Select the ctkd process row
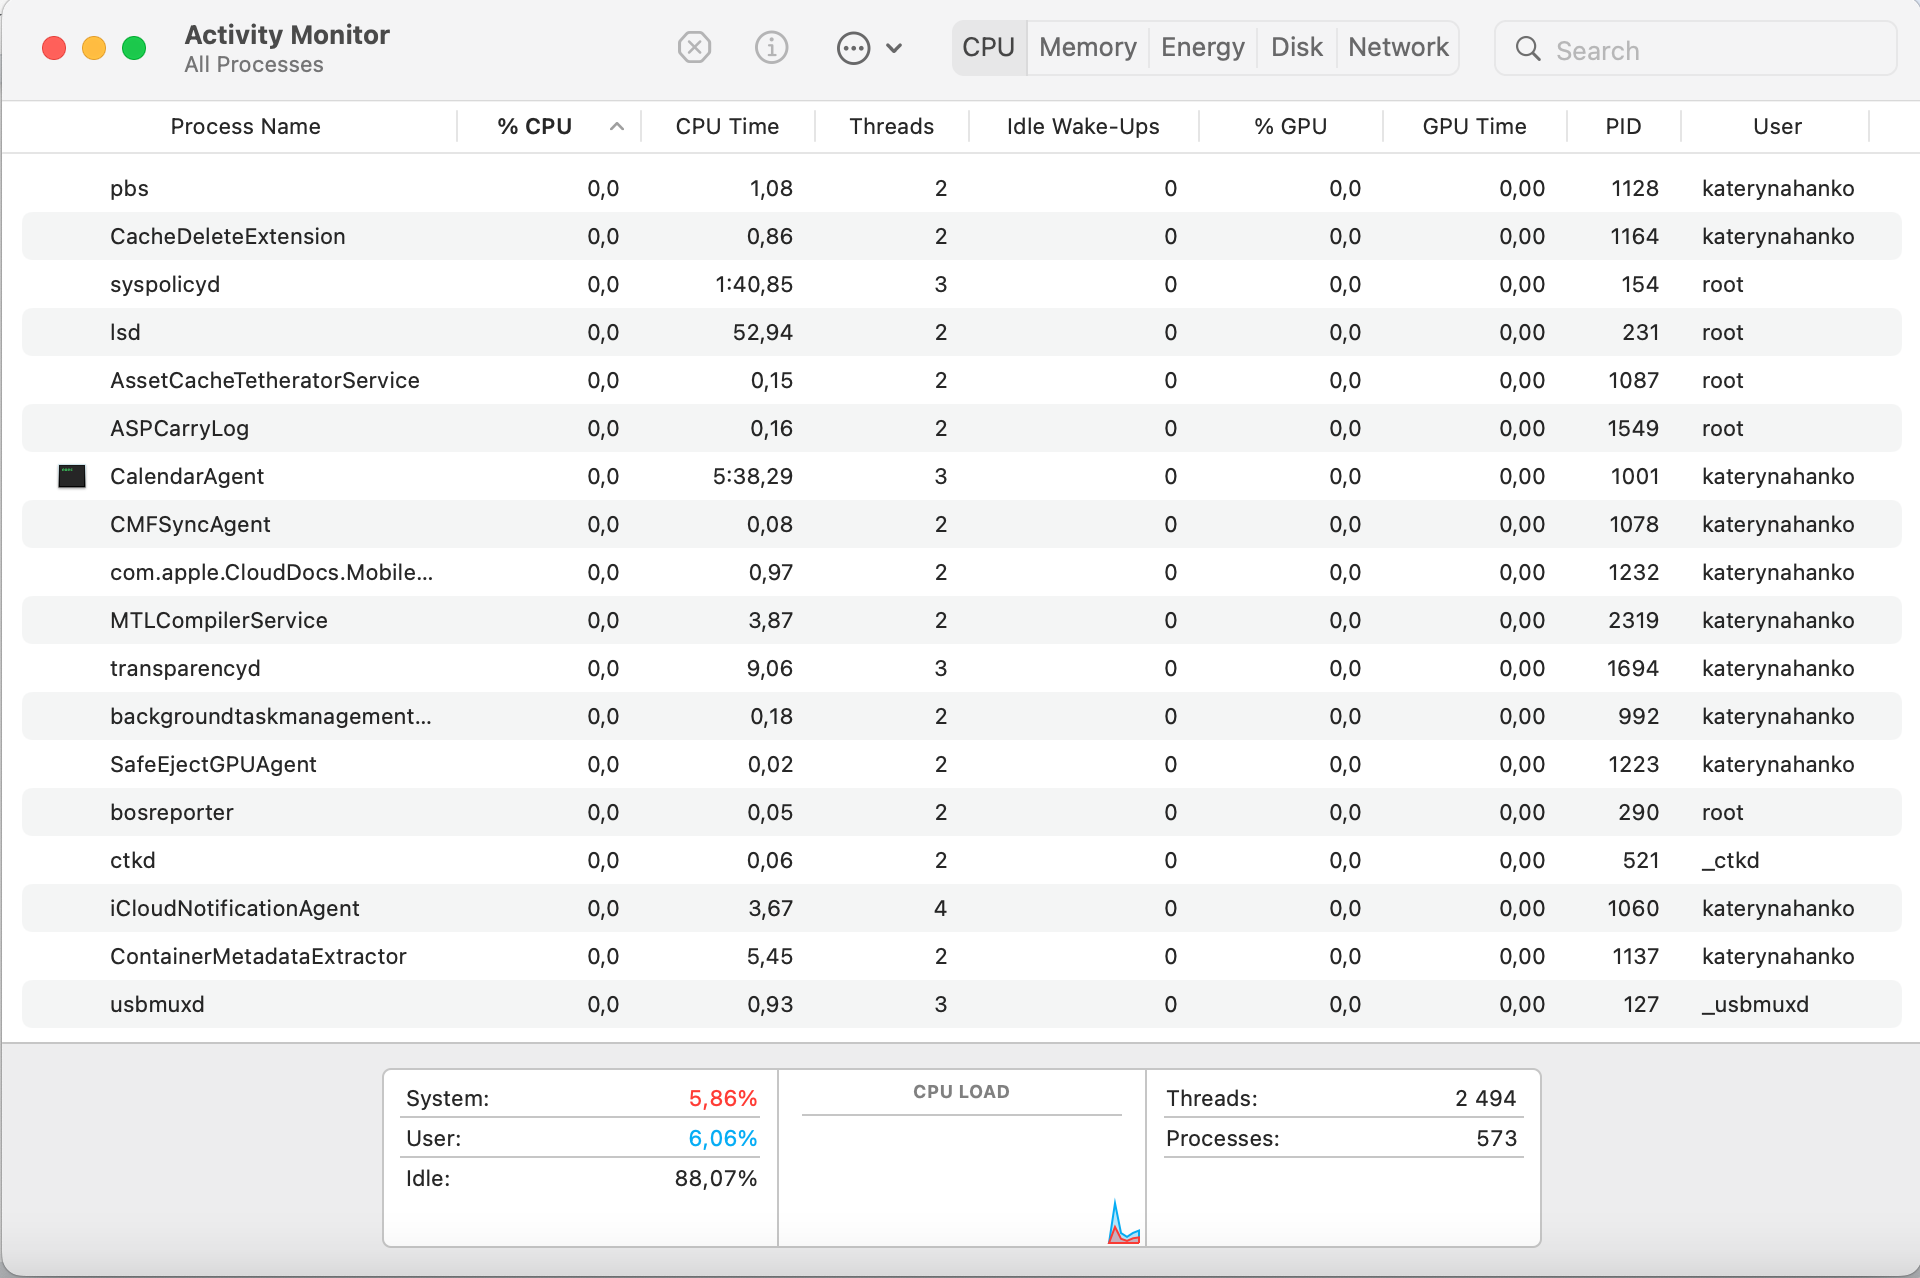Viewport: 1920px width, 1278px height. pos(961,860)
